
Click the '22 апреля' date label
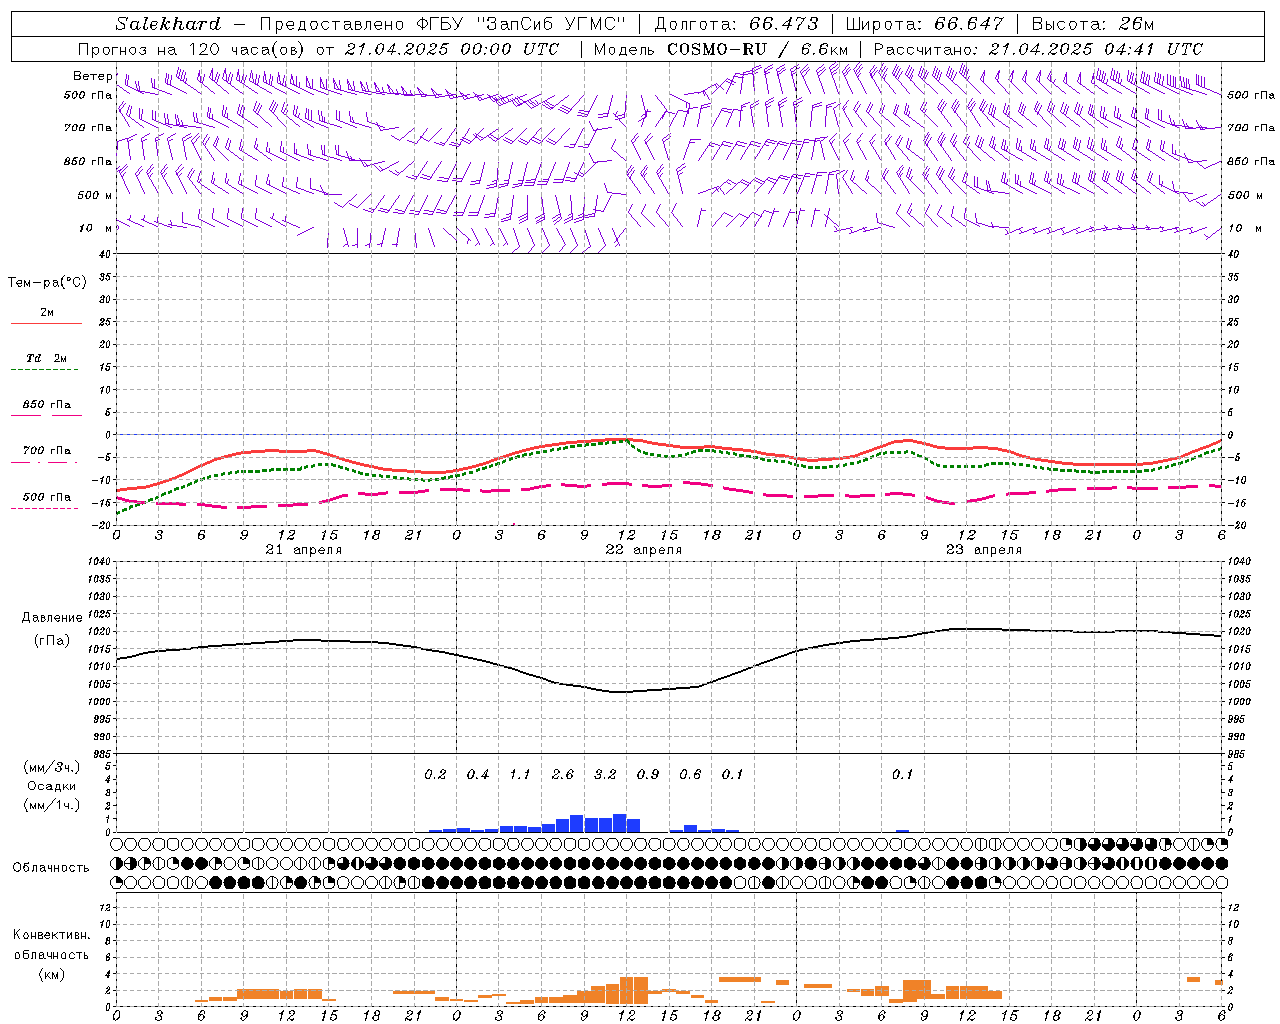coord(644,550)
